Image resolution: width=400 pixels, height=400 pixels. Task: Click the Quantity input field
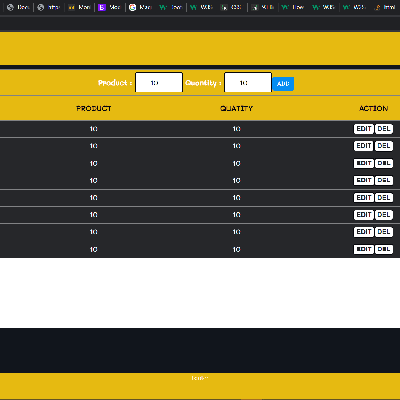(248, 82)
